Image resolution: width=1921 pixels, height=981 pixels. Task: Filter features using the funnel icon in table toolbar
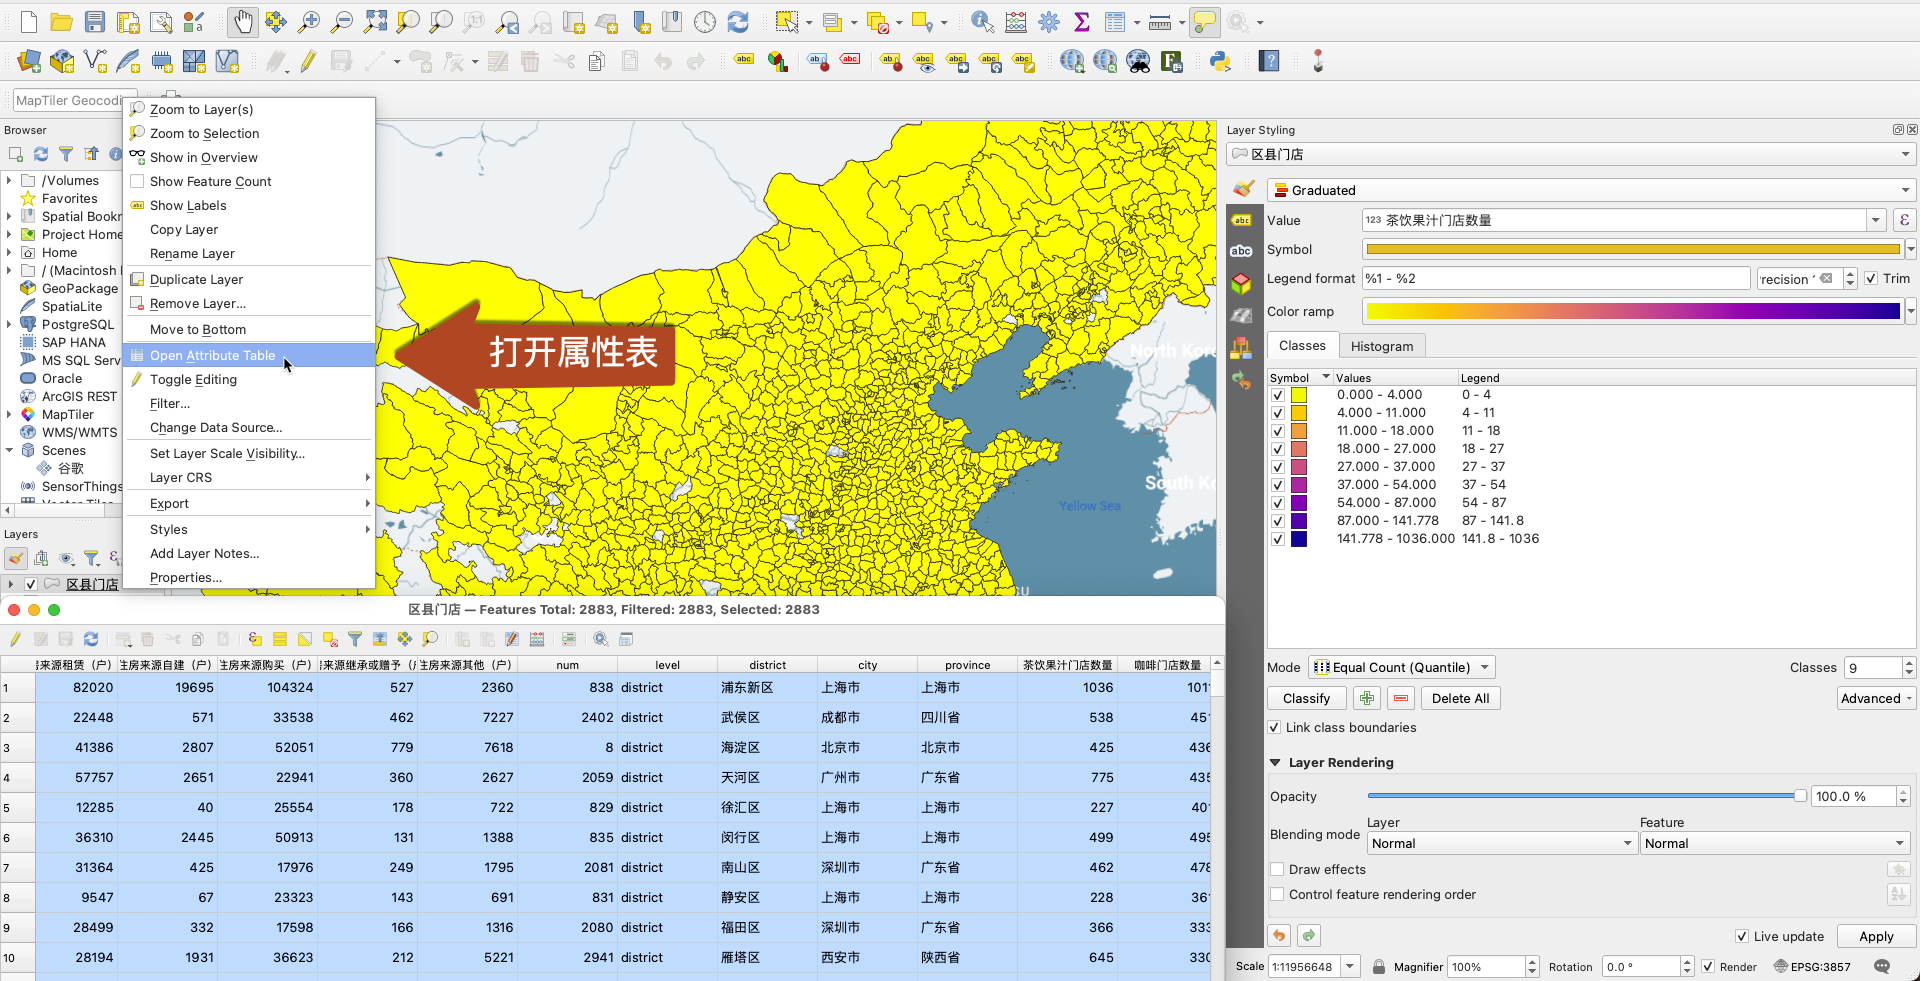(355, 639)
